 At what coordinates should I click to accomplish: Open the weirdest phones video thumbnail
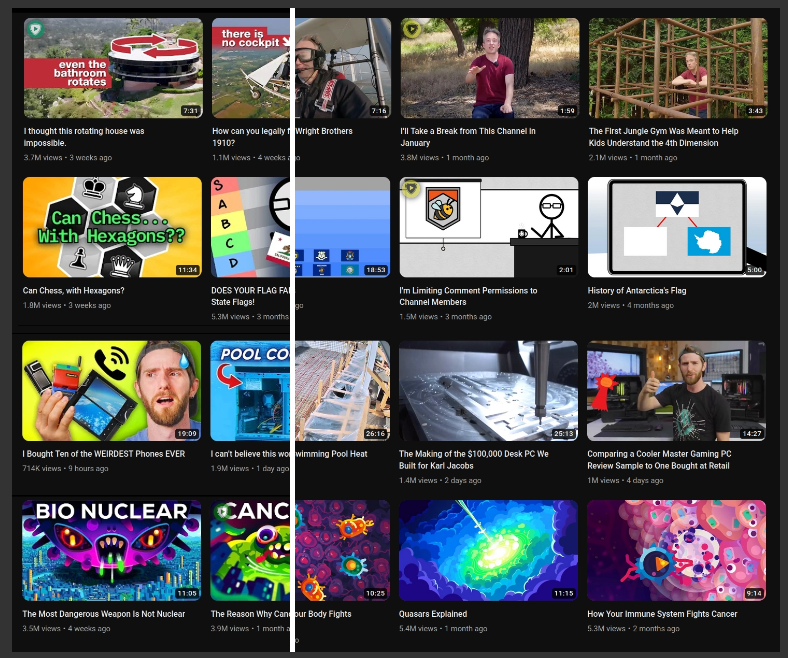111,390
